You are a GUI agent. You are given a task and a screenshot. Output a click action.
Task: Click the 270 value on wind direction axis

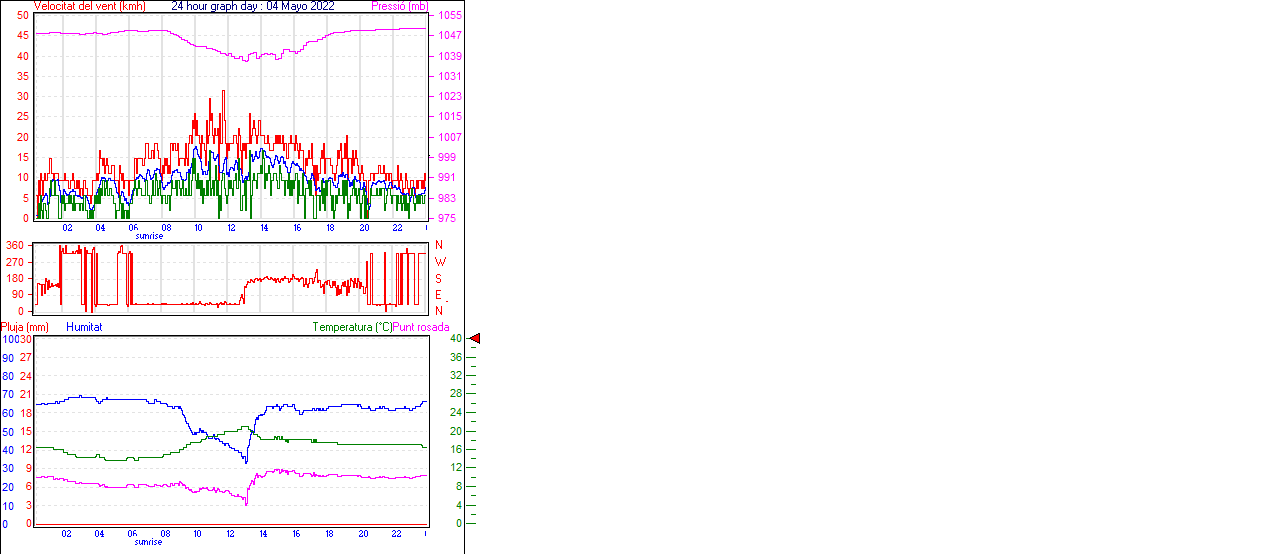(x=15, y=262)
